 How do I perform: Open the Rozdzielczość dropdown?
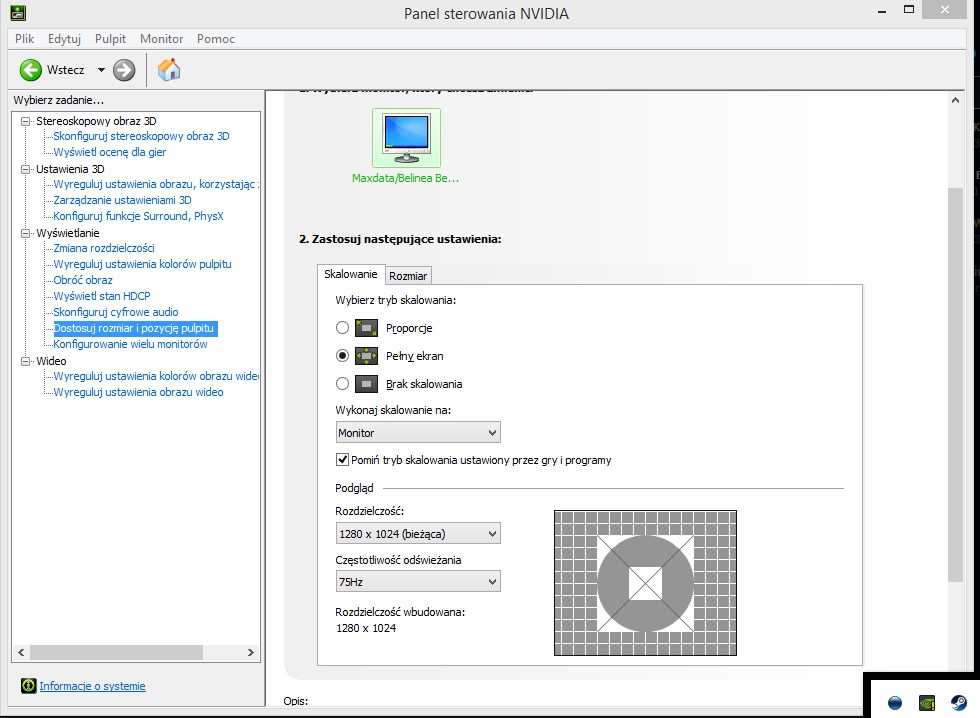[418, 534]
